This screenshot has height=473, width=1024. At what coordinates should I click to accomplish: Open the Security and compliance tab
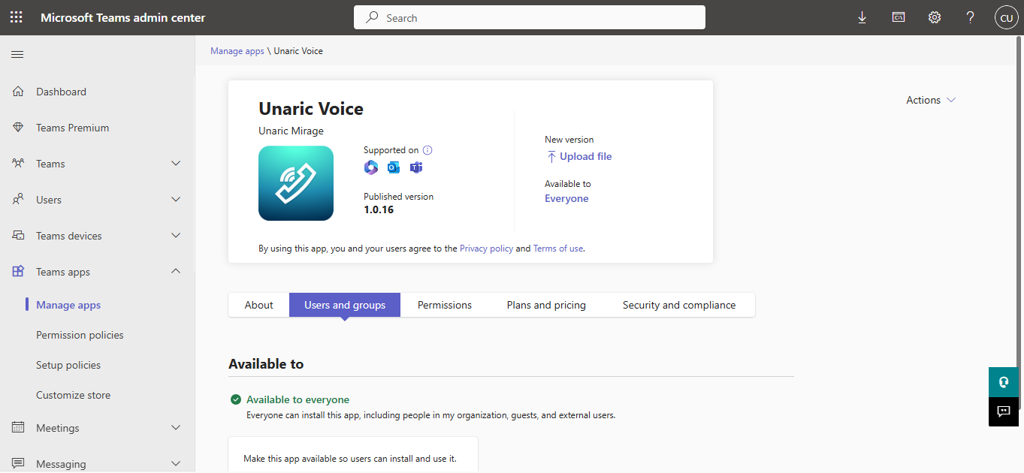click(679, 305)
